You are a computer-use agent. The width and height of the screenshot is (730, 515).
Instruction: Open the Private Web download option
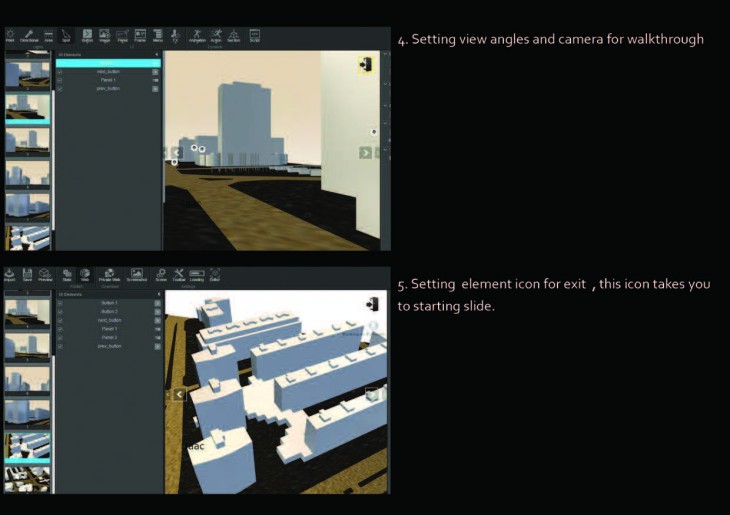click(109, 275)
